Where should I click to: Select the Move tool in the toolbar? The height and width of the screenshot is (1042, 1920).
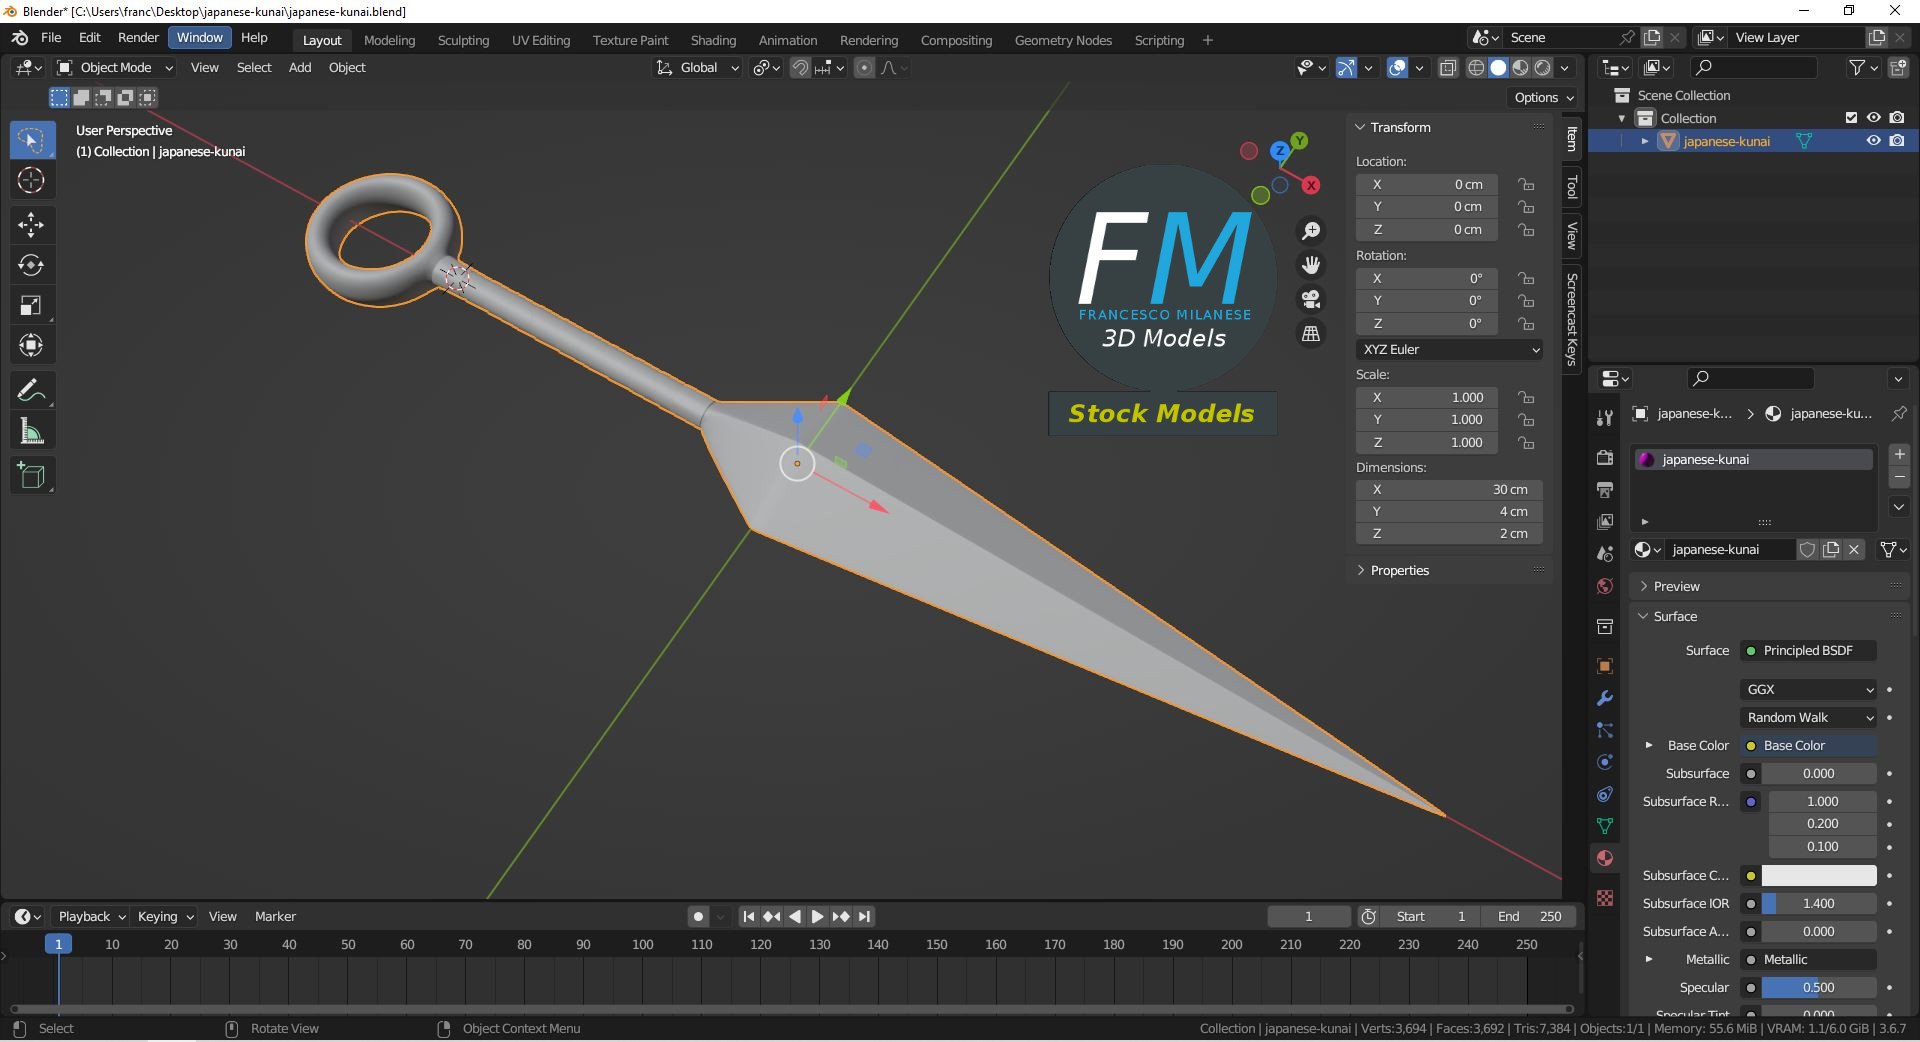tap(31, 224)
